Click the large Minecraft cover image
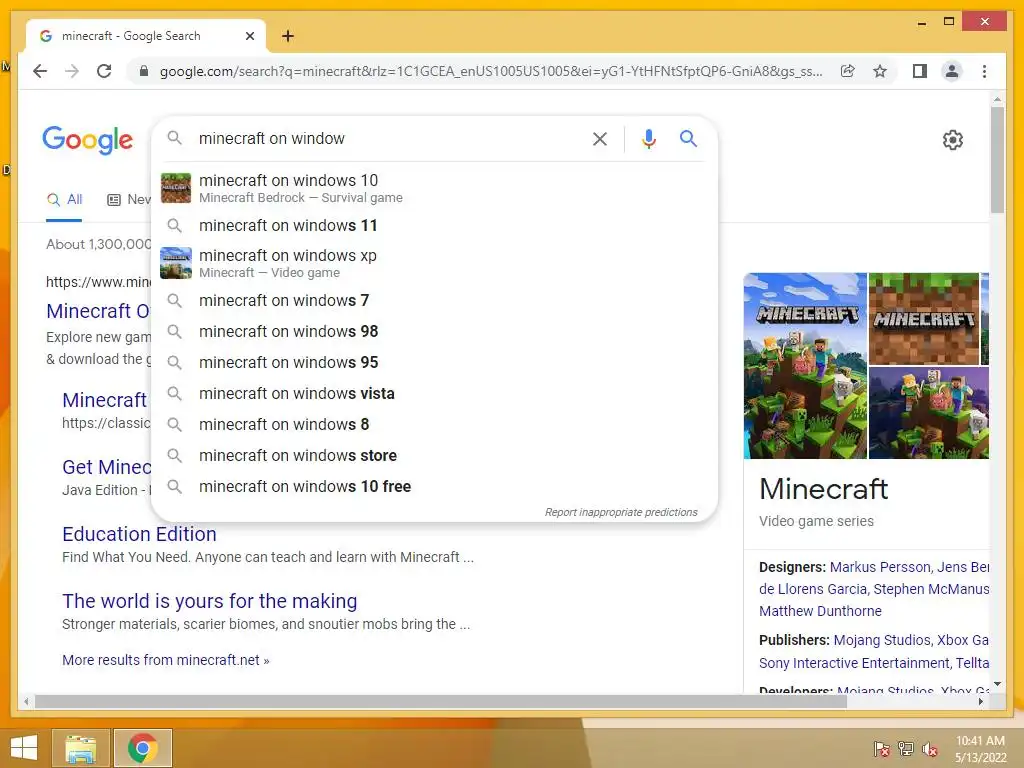This screenshot has height=768, width=1024. [x=805, y=366]
